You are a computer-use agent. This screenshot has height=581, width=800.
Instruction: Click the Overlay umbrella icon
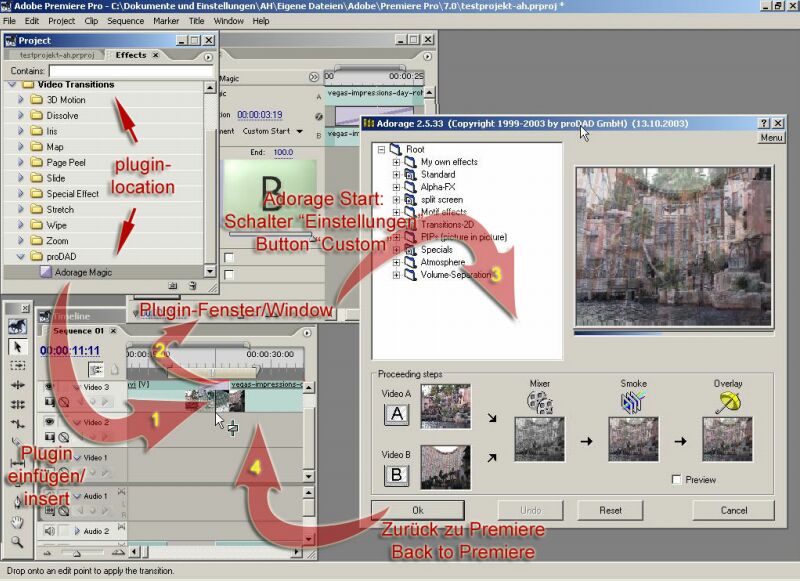point(728,402)
